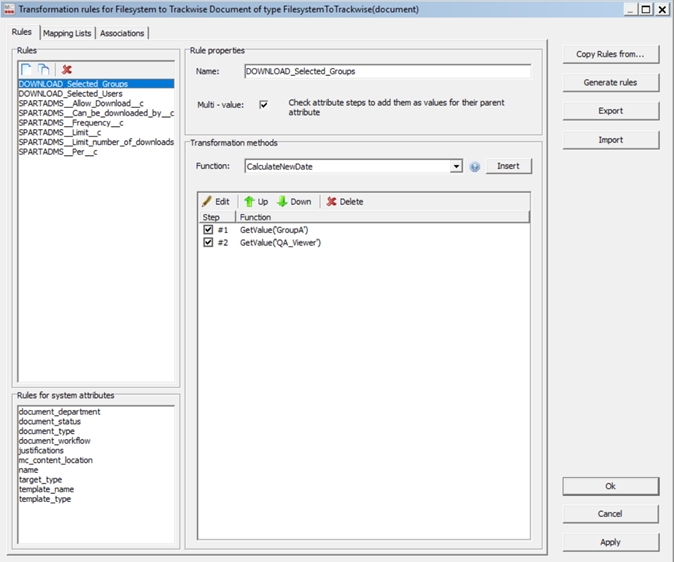Move step up with green Up arrow
This screenshot has height=562, width=674.
pos(256,201)
